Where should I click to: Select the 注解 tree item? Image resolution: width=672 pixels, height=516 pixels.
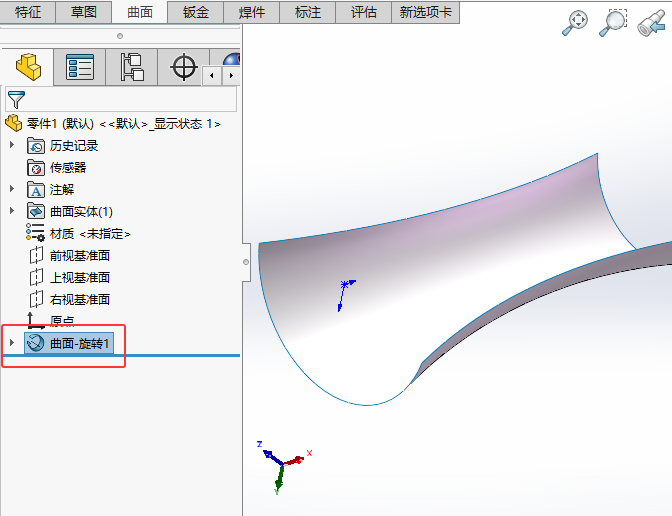(62, 189)
